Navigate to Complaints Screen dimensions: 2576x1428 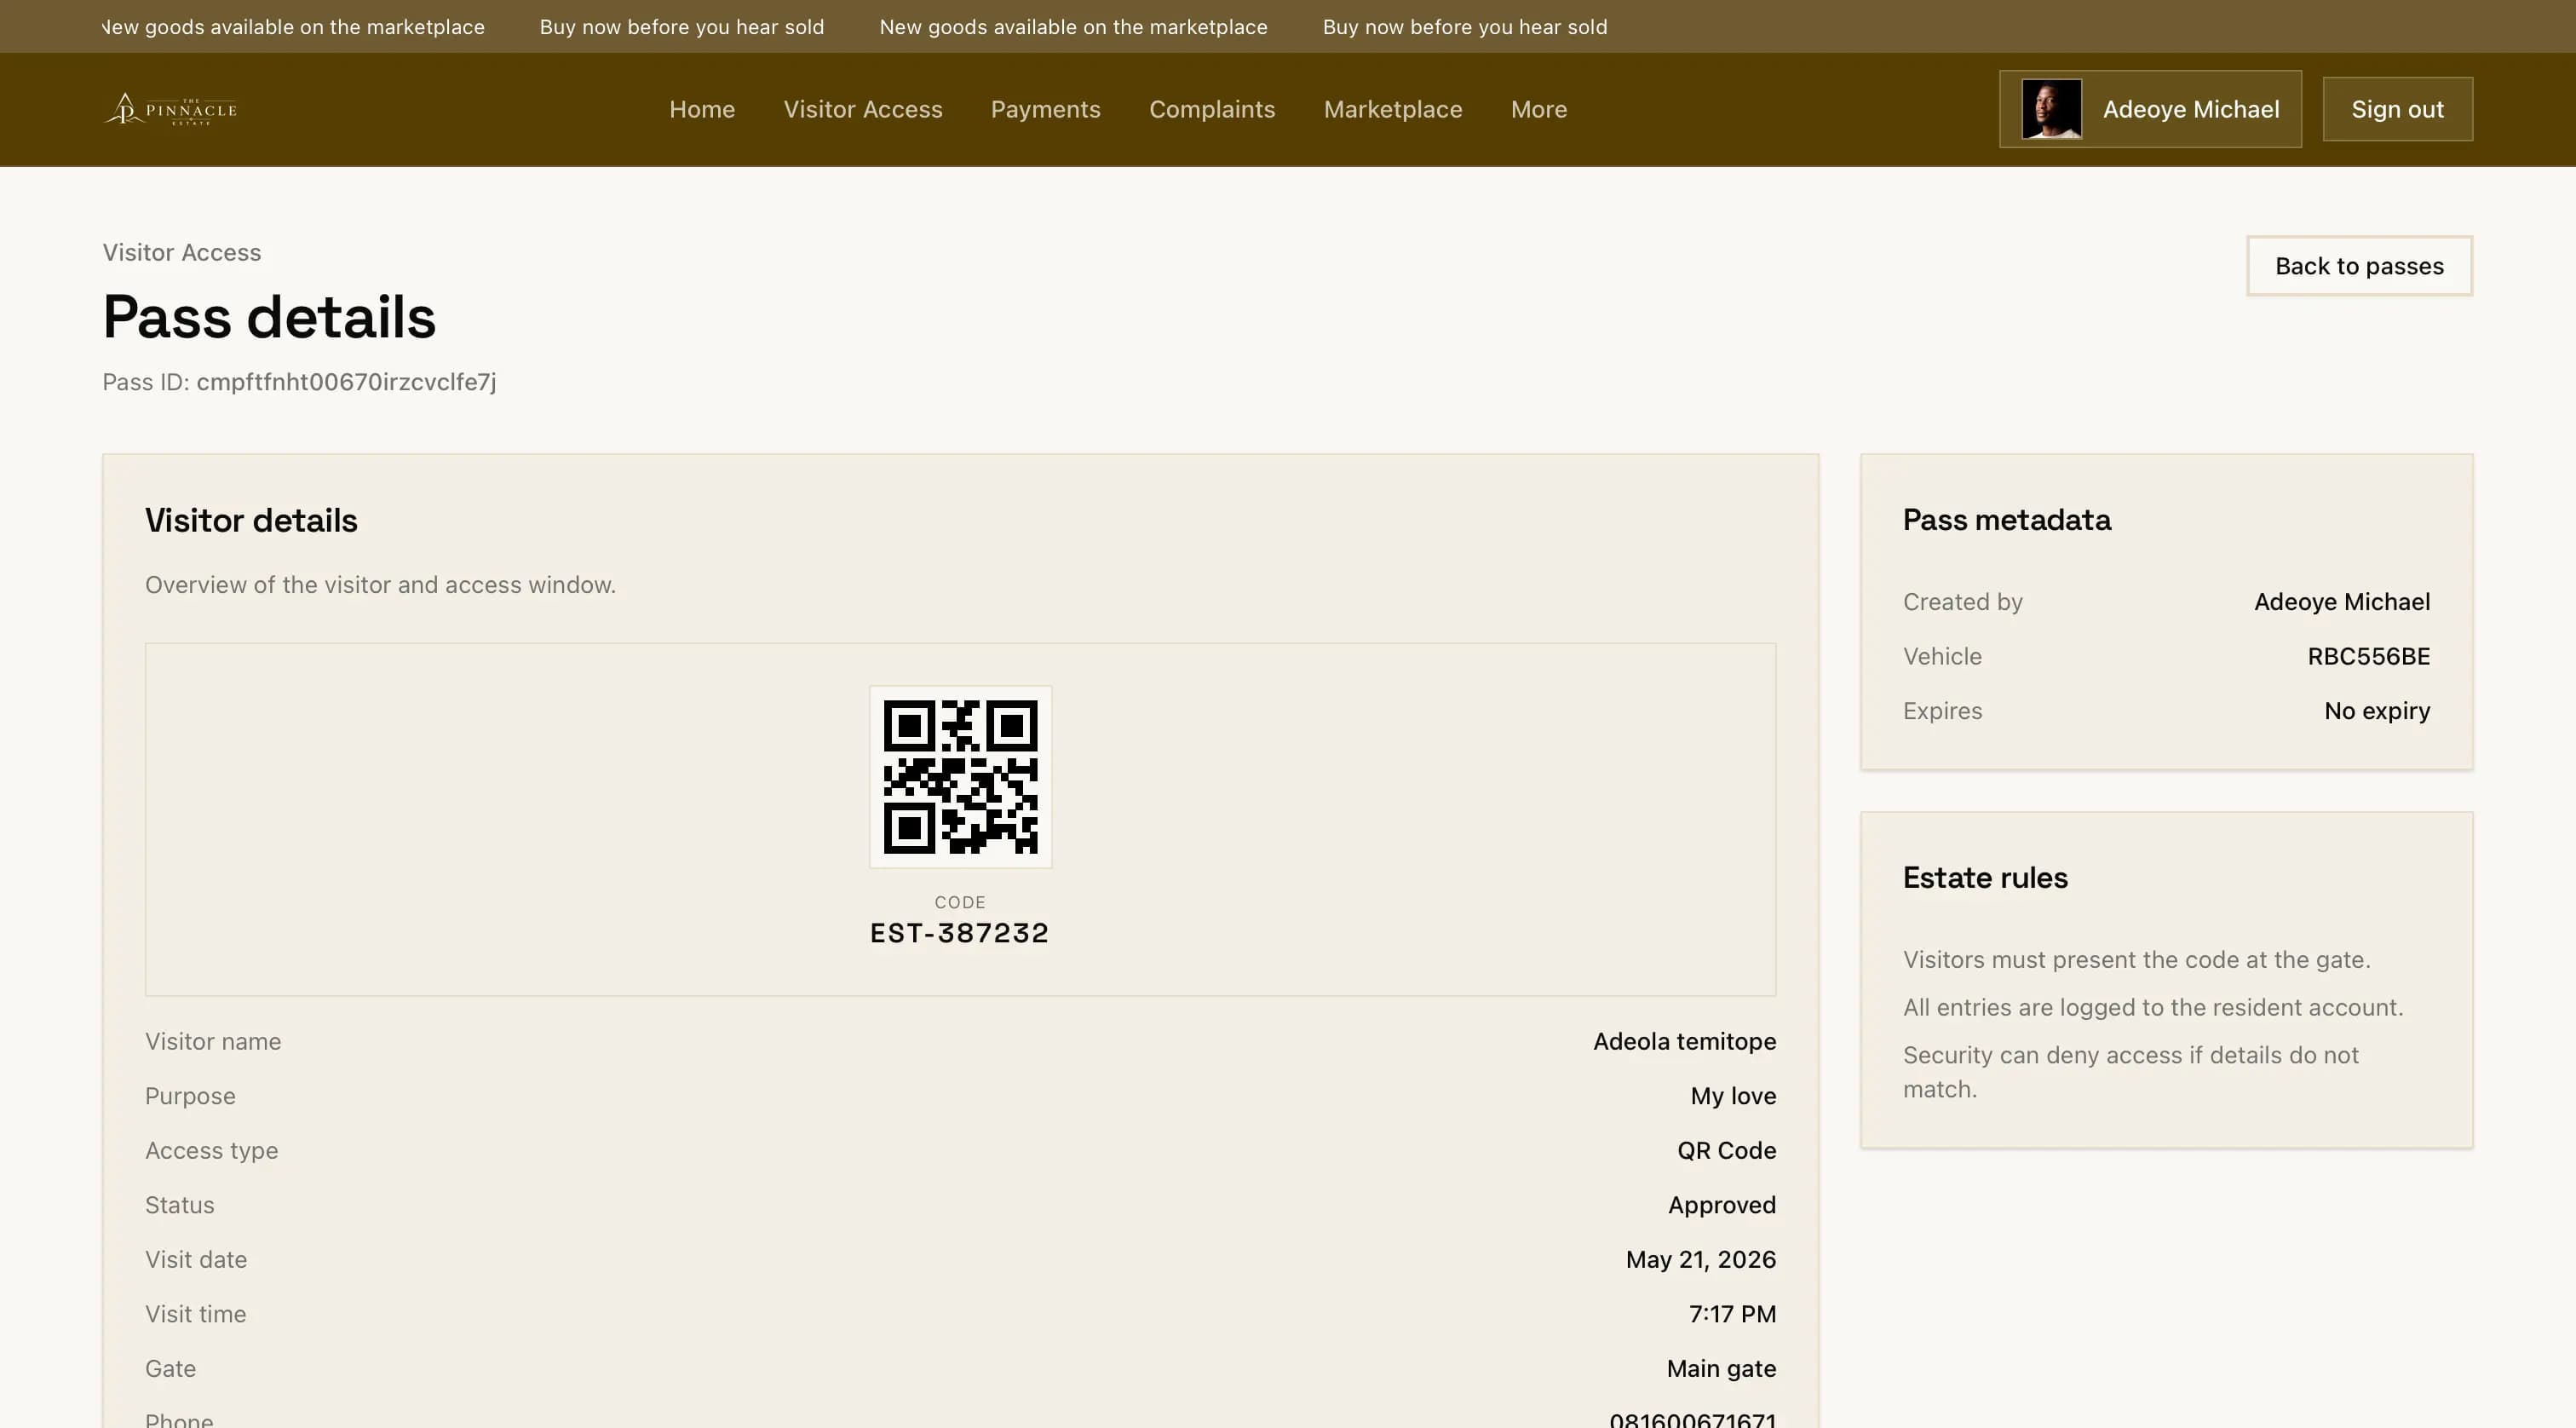1212,109
